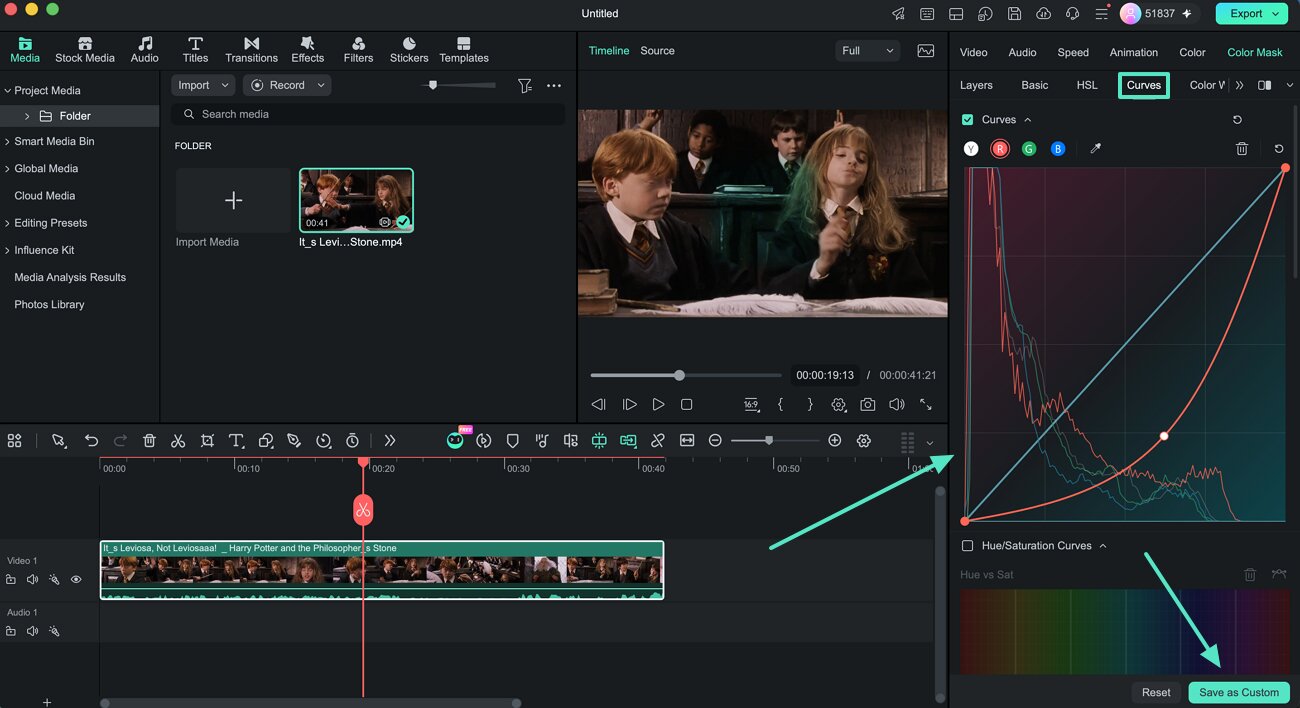Delete selected clip with trash icon
Viewport: 1300px width, 708px height.
pos(149,441)
